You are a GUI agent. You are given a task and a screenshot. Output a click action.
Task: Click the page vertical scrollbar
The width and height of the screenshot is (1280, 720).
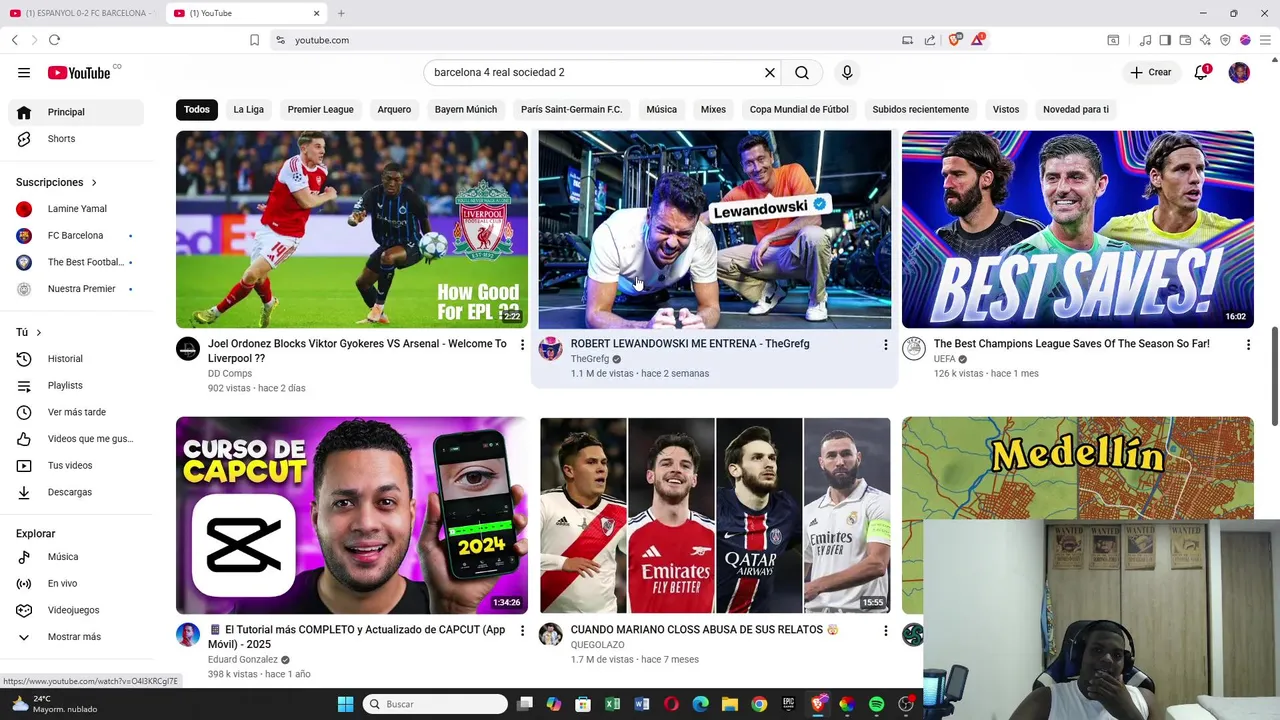point(1274,375)
